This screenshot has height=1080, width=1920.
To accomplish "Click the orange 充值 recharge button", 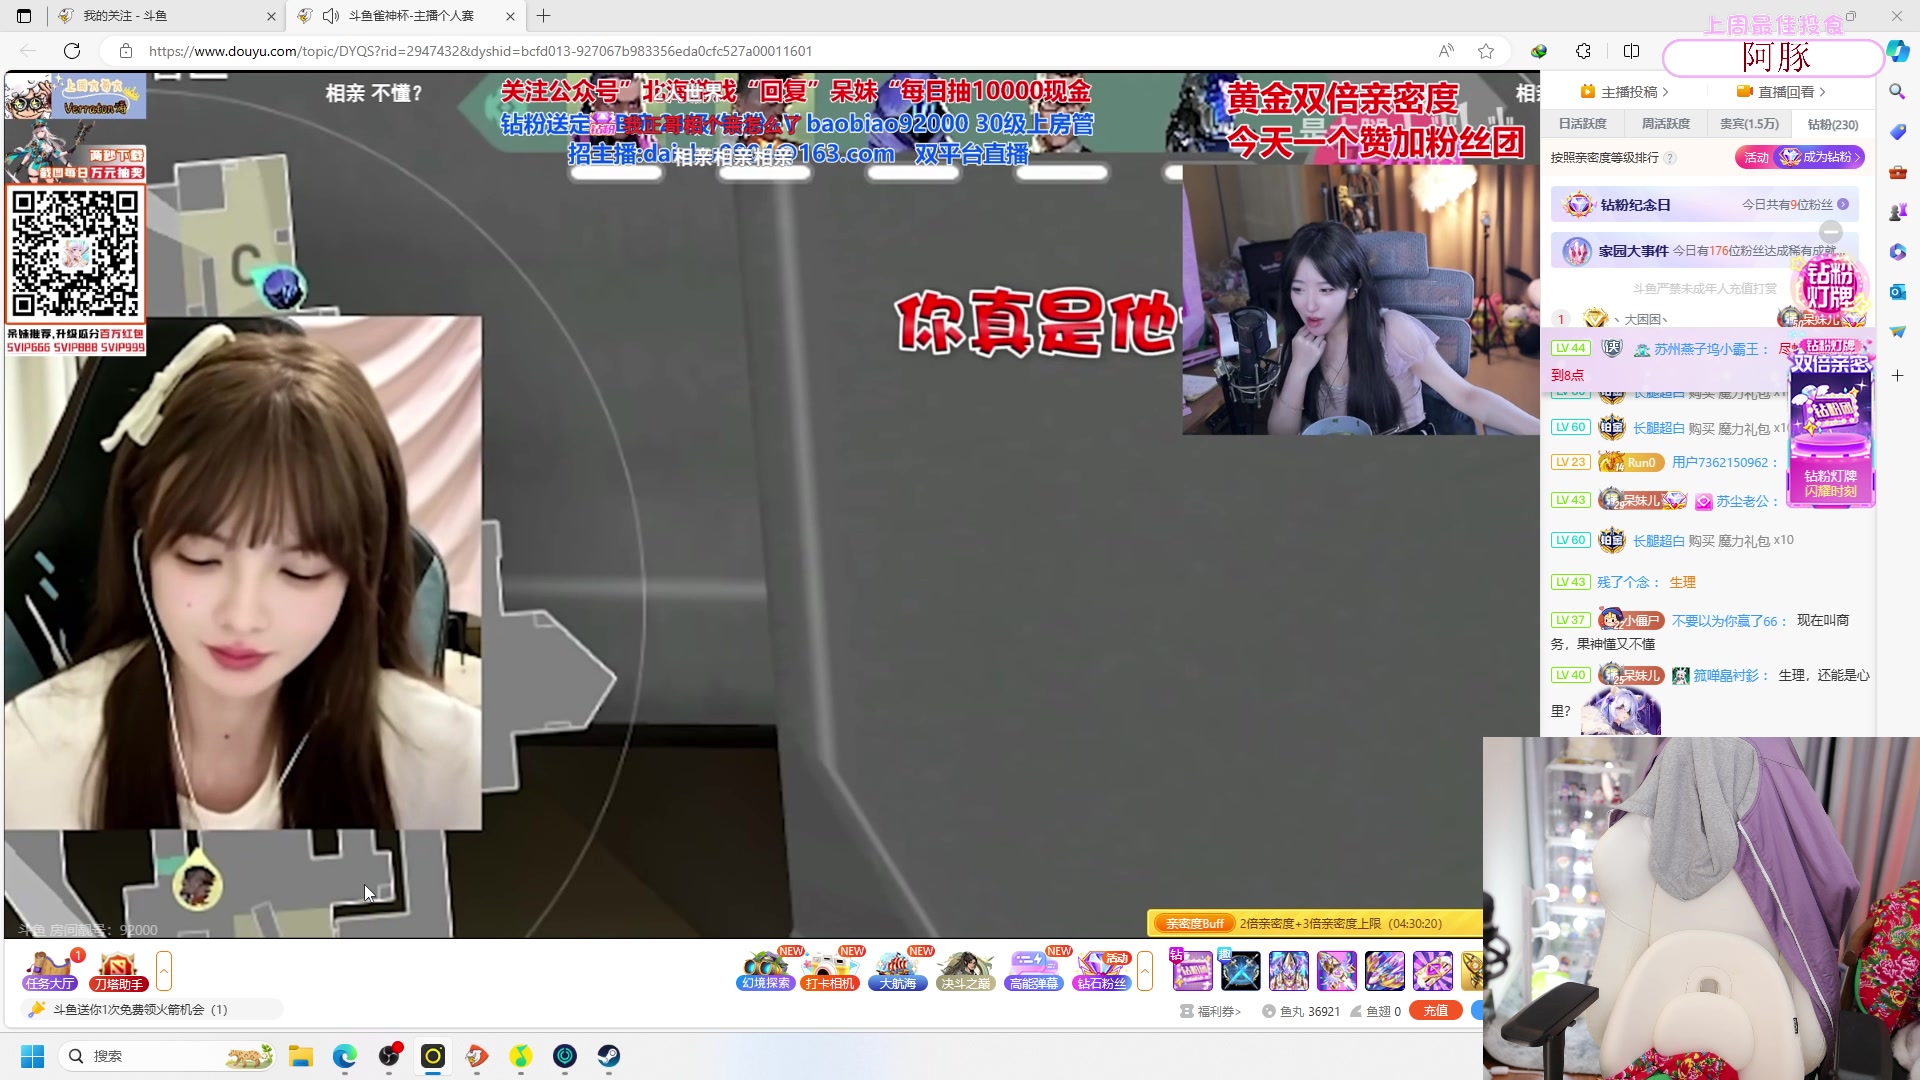I will (1436, 1011).
